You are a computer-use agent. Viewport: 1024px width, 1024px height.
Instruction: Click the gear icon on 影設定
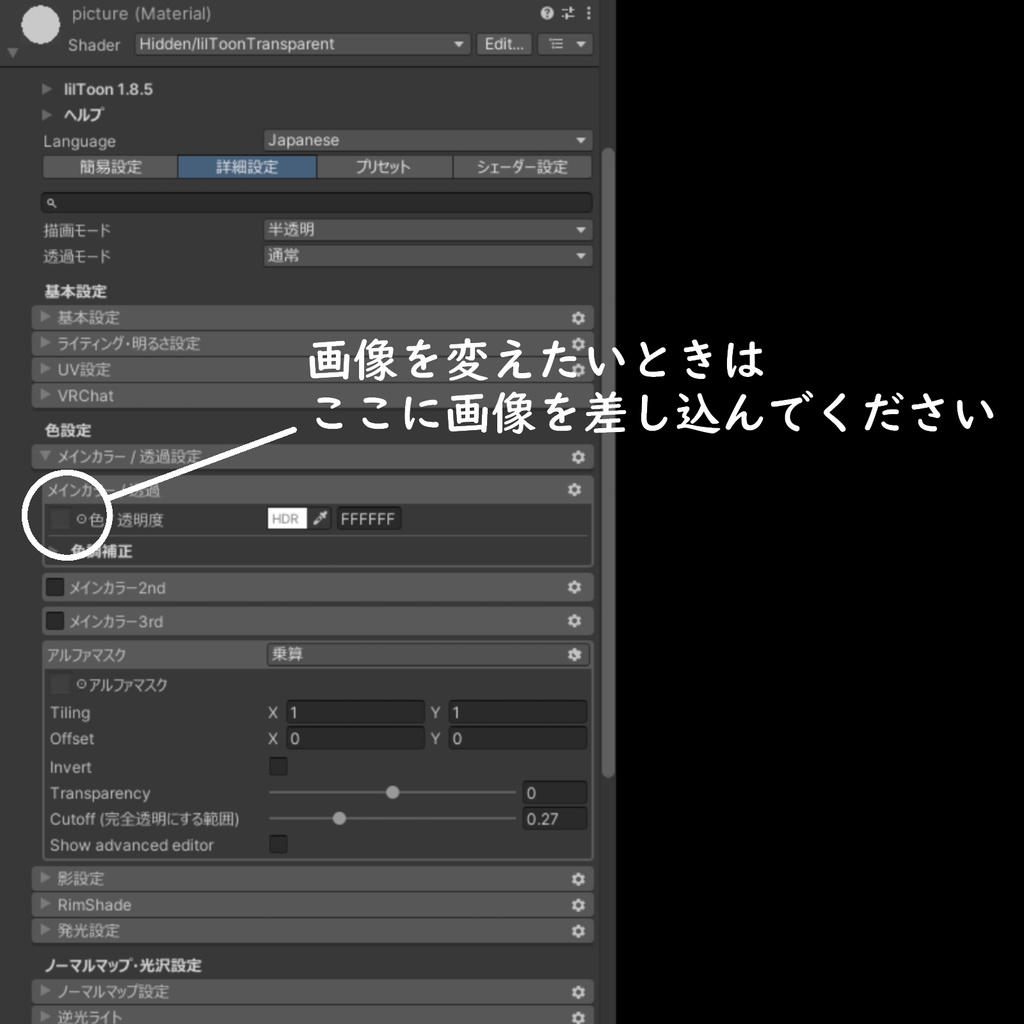click(x=578, y=879)
